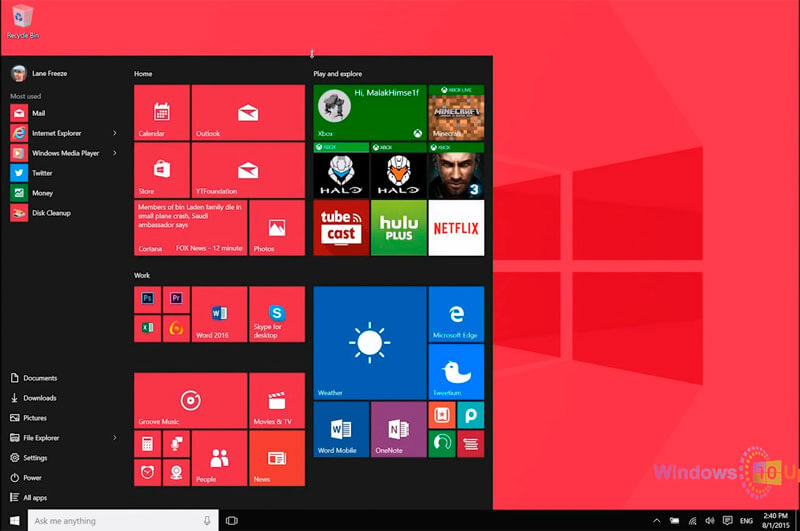Screen dimensions: 800x531
Task: Open the Netflix tile
Action: [x=456, y=227]
